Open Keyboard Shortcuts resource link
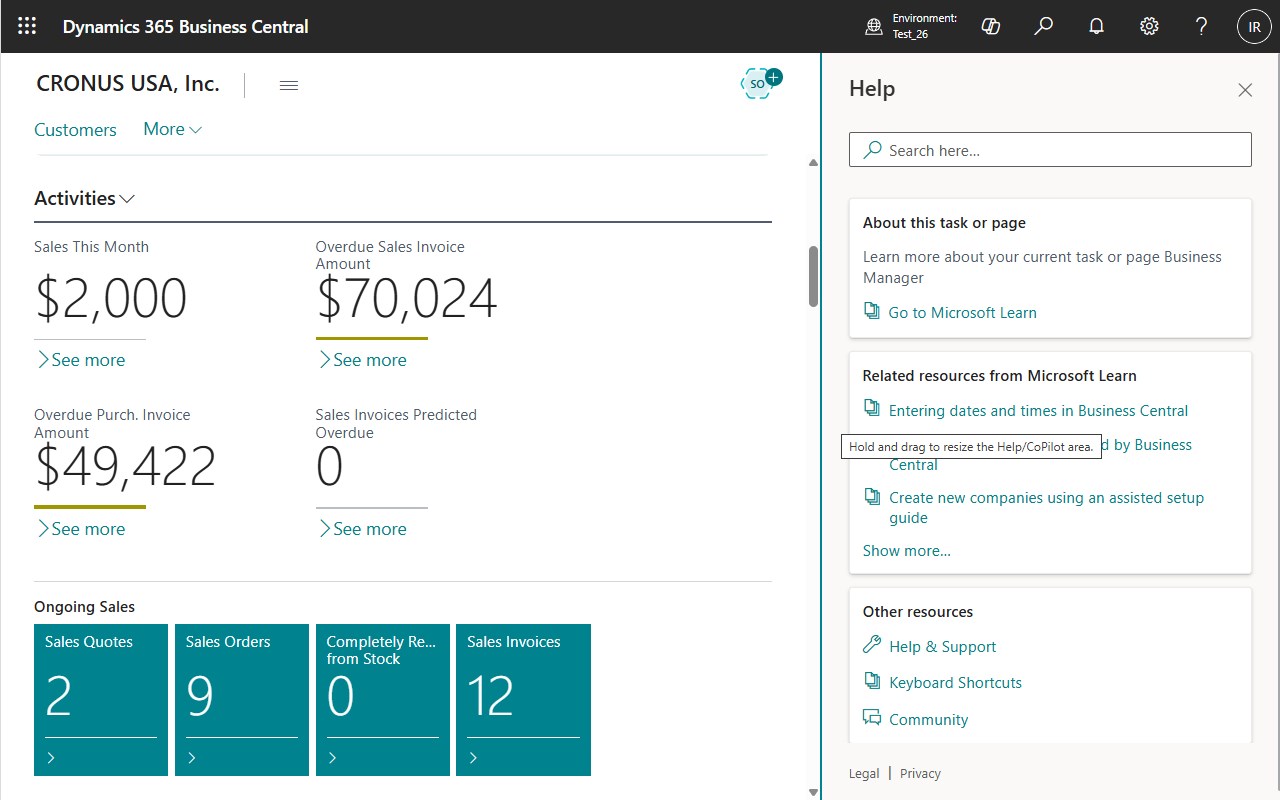This screenshot has width=1280, height=800. [x=955, y=683]
